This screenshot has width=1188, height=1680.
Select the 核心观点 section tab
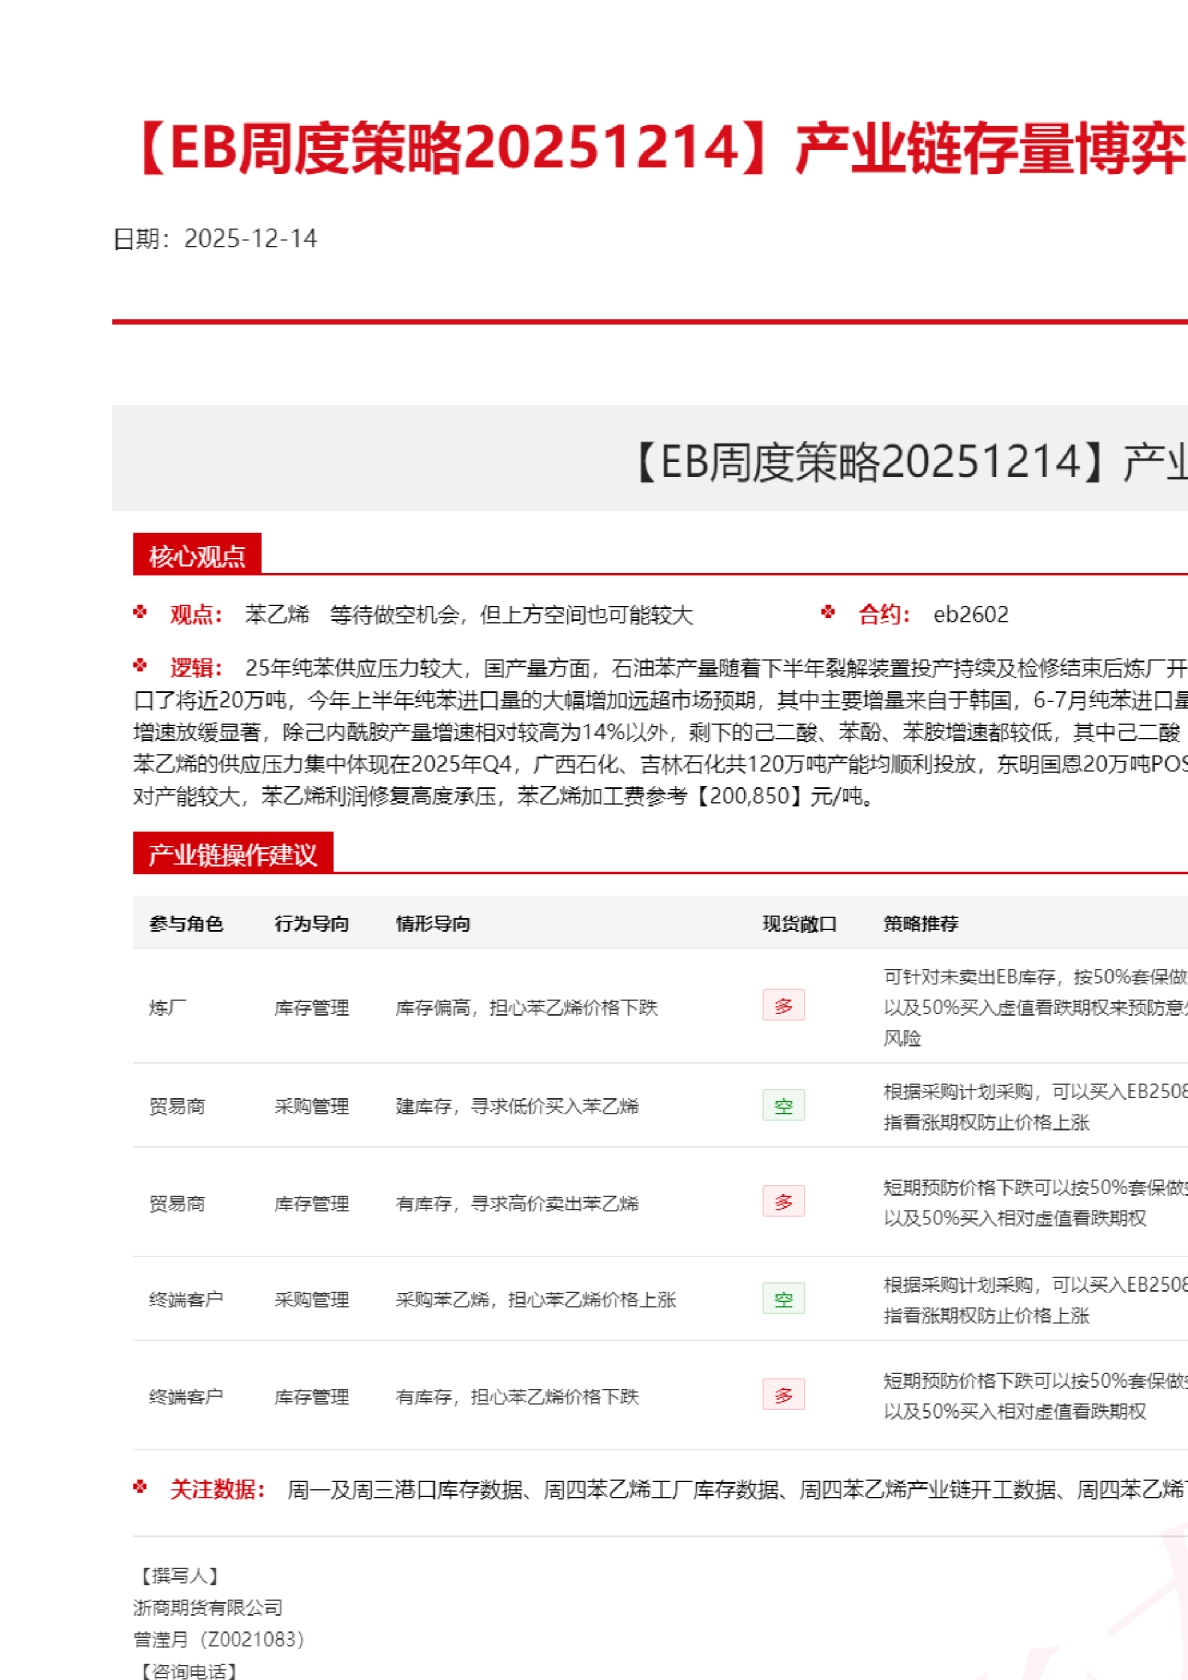[197, 555]
